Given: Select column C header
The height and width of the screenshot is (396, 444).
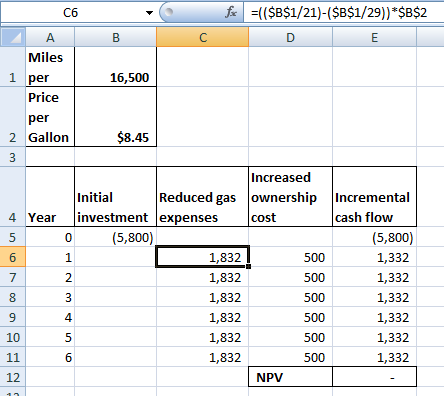Looking at the screenshot, I should click(203, 37).
